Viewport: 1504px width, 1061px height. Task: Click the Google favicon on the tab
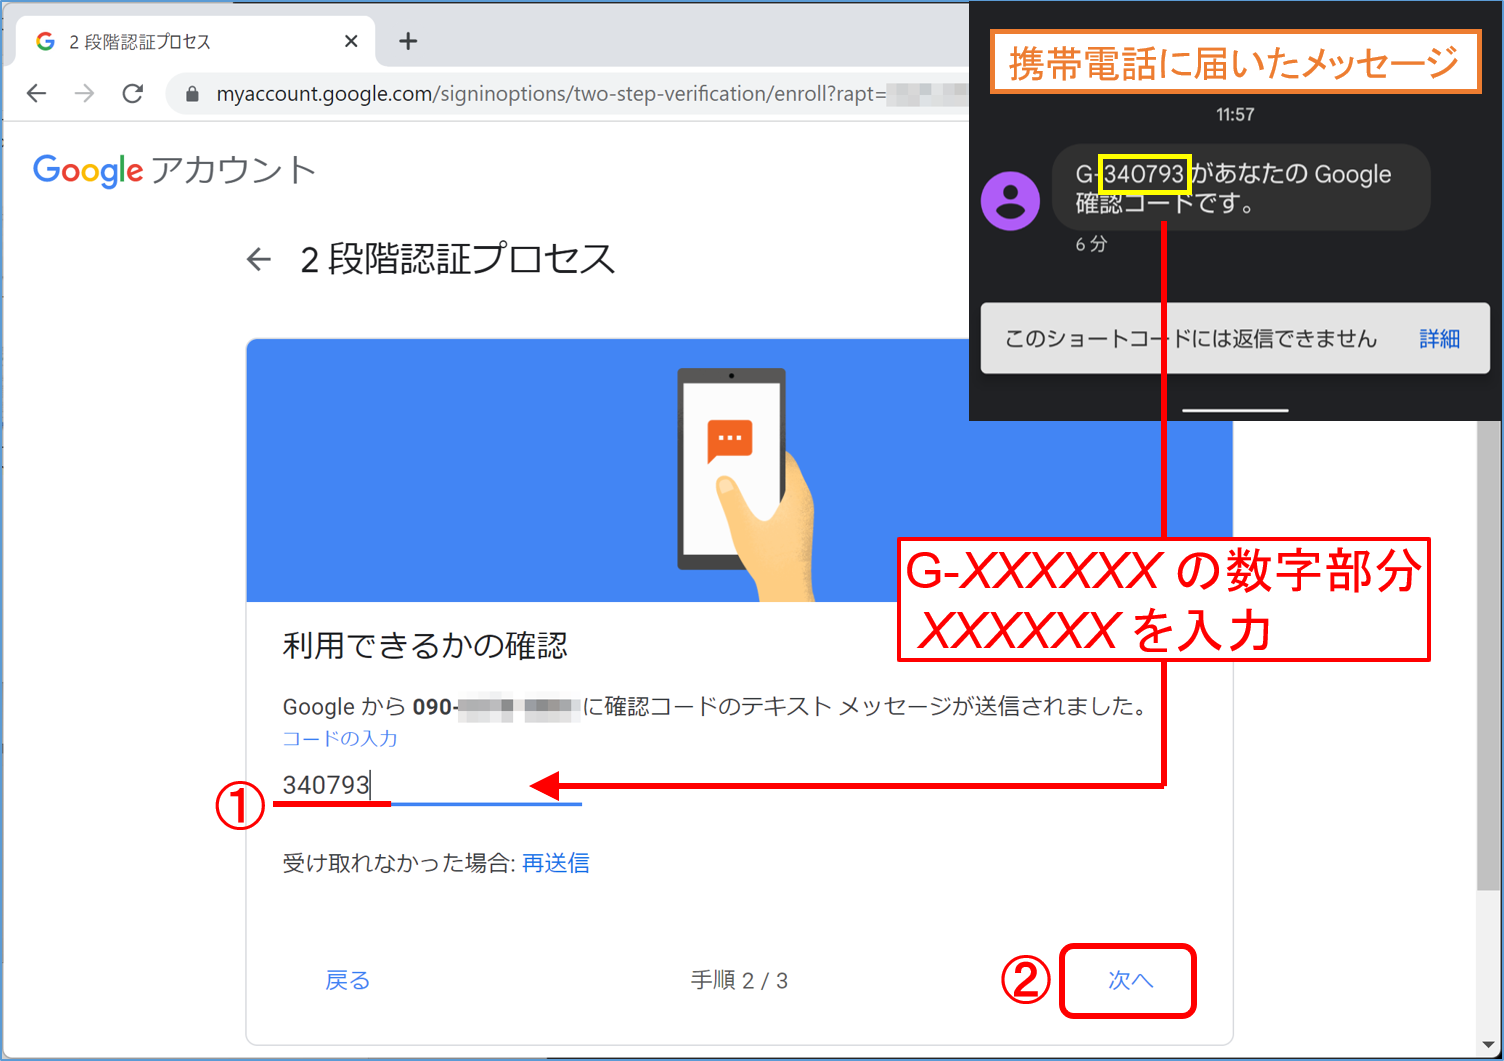coord(45,41)
